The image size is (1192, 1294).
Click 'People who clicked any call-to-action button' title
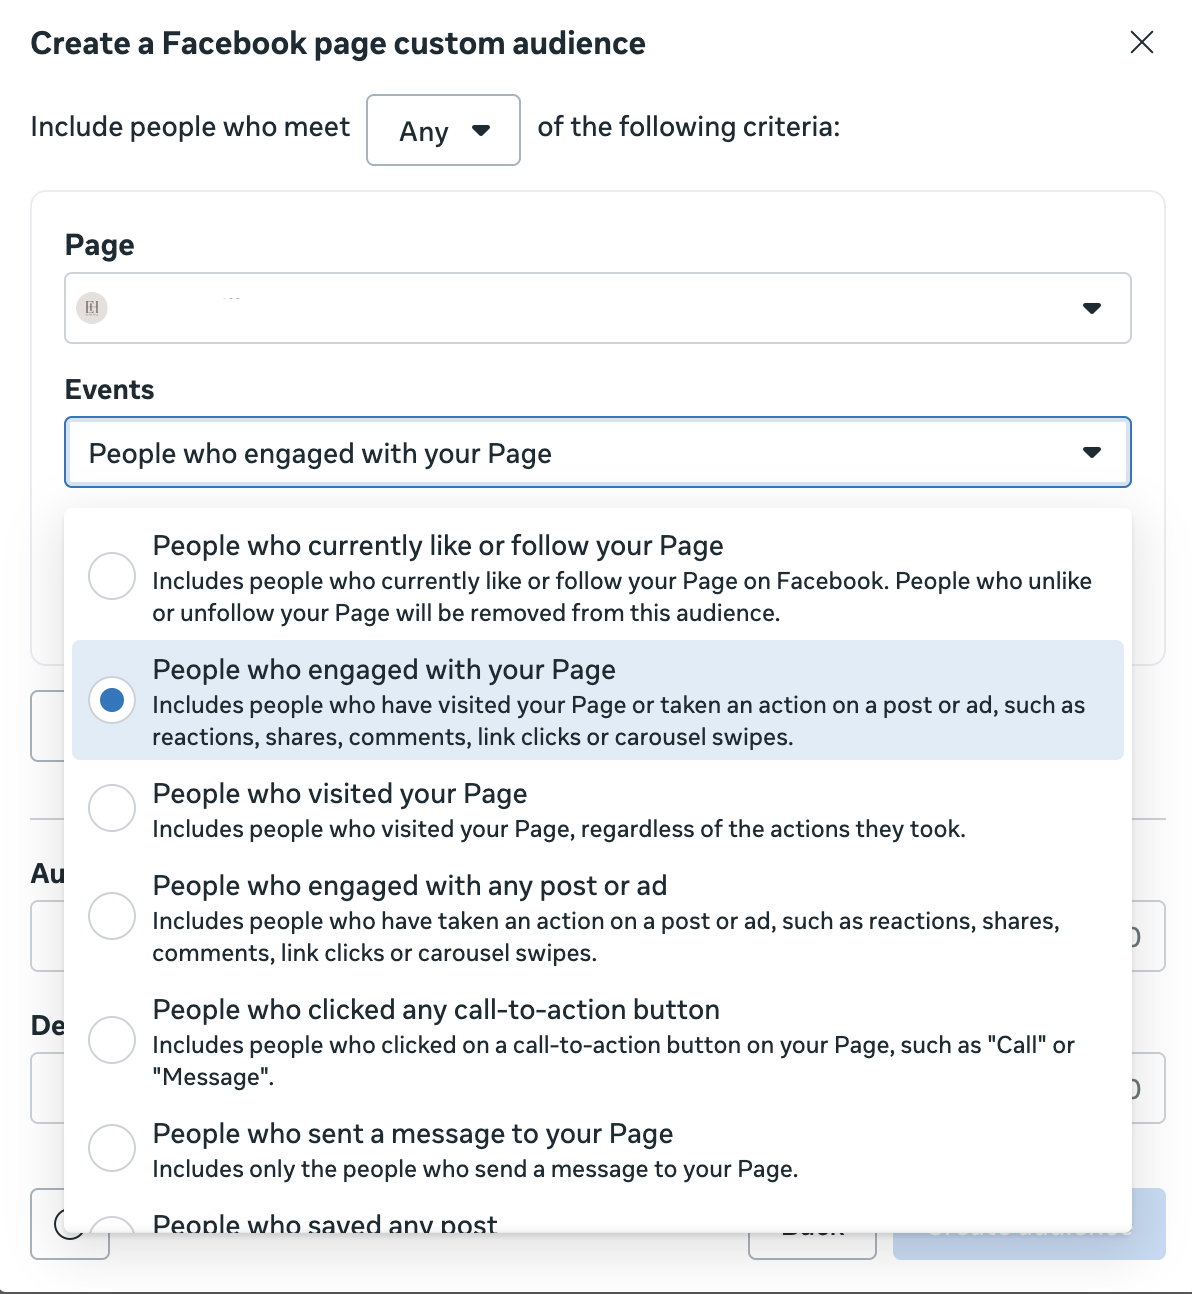tap(436, 1010)
